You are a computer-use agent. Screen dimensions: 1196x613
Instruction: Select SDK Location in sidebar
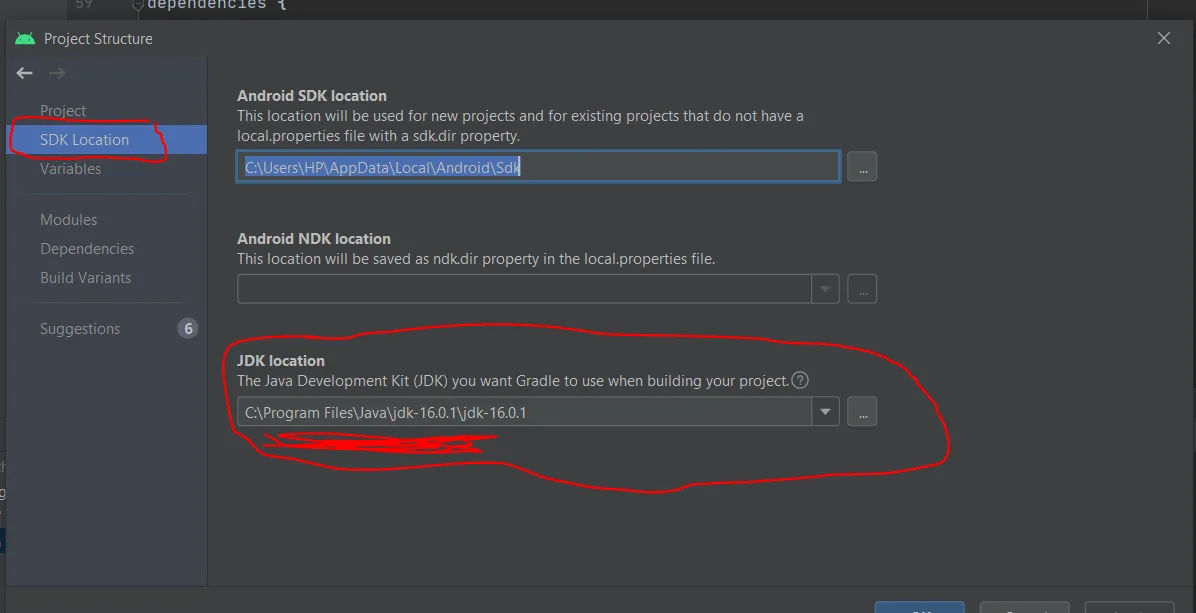(x=107, y=140)
